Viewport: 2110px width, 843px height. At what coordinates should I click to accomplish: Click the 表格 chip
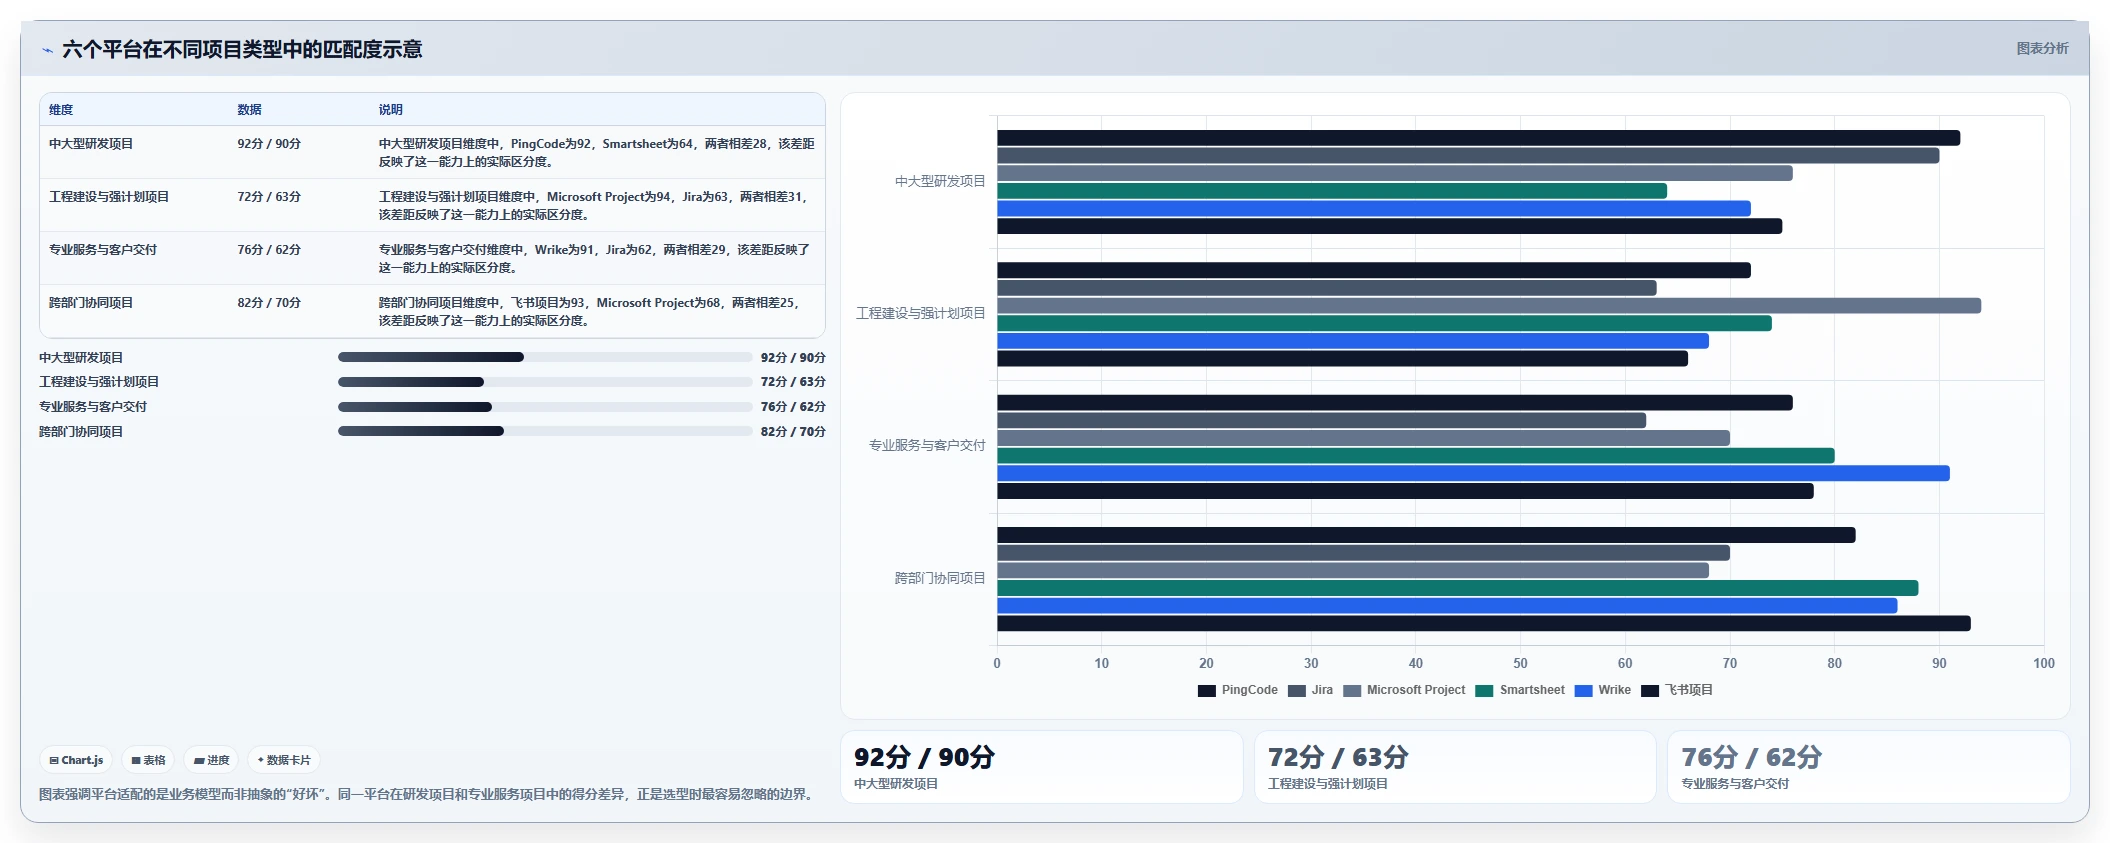[x=148, y=760]
